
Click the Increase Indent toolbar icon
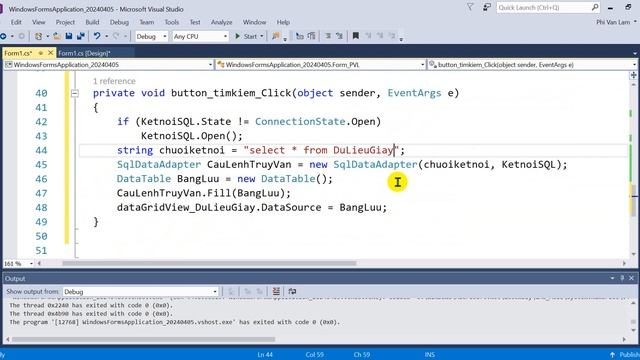[x=339, y=36]
